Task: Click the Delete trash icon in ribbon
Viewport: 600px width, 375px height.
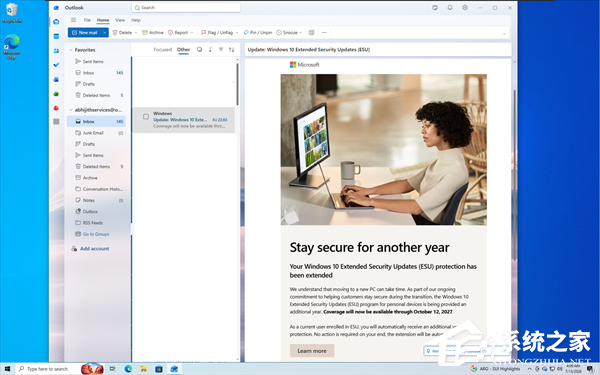Action: pos(115,33)
